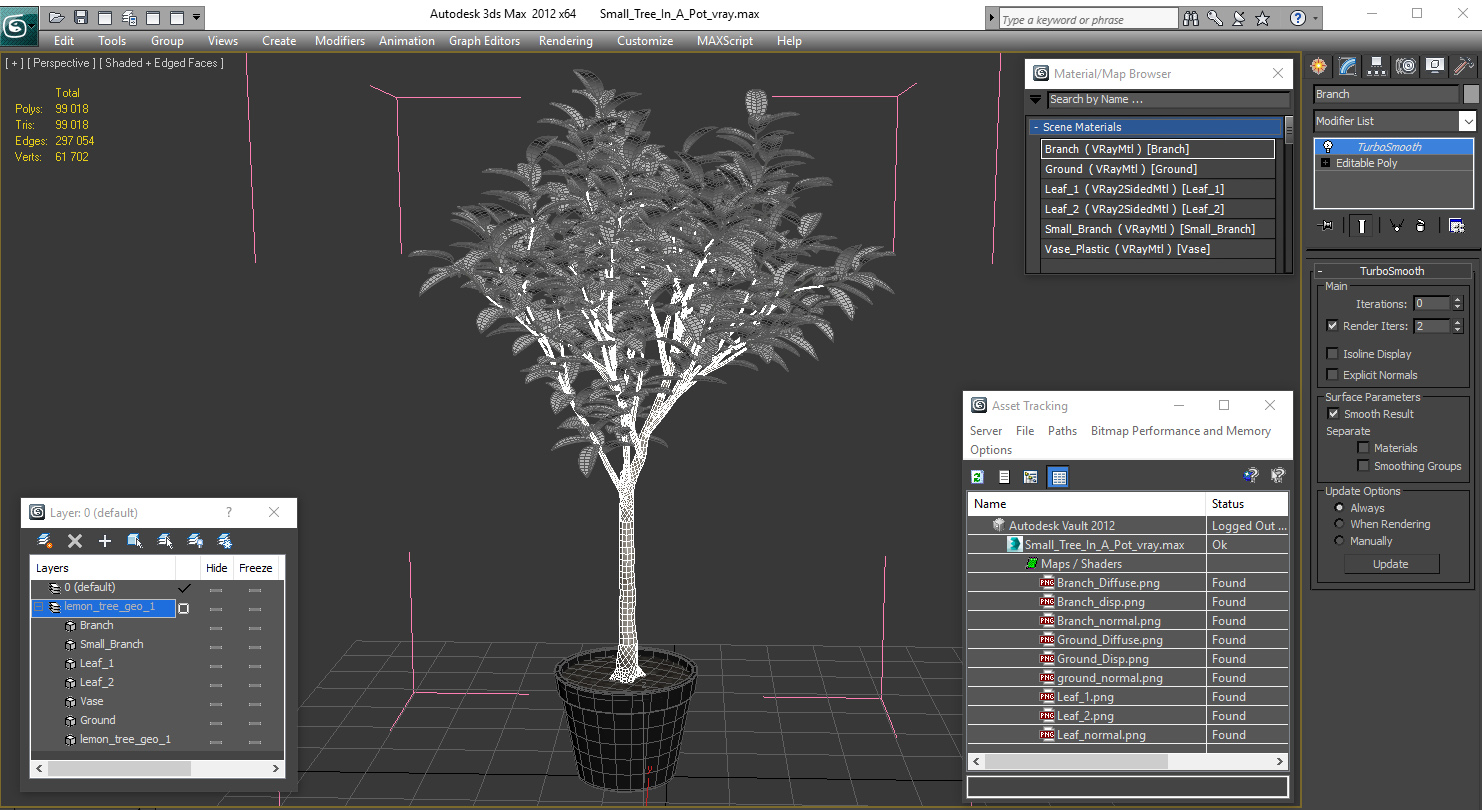Enable Explicit Normals checkbox
This screenshot has width=1482, height=810.
(1332, 375)
